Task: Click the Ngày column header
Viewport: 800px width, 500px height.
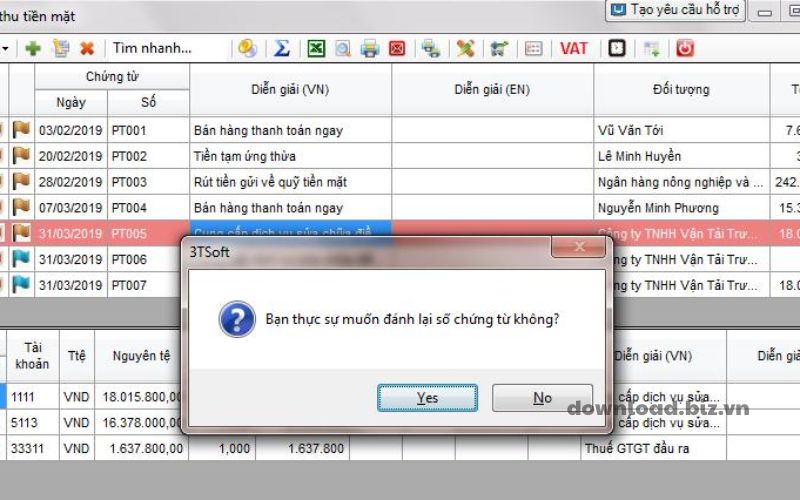Action: 71,103
